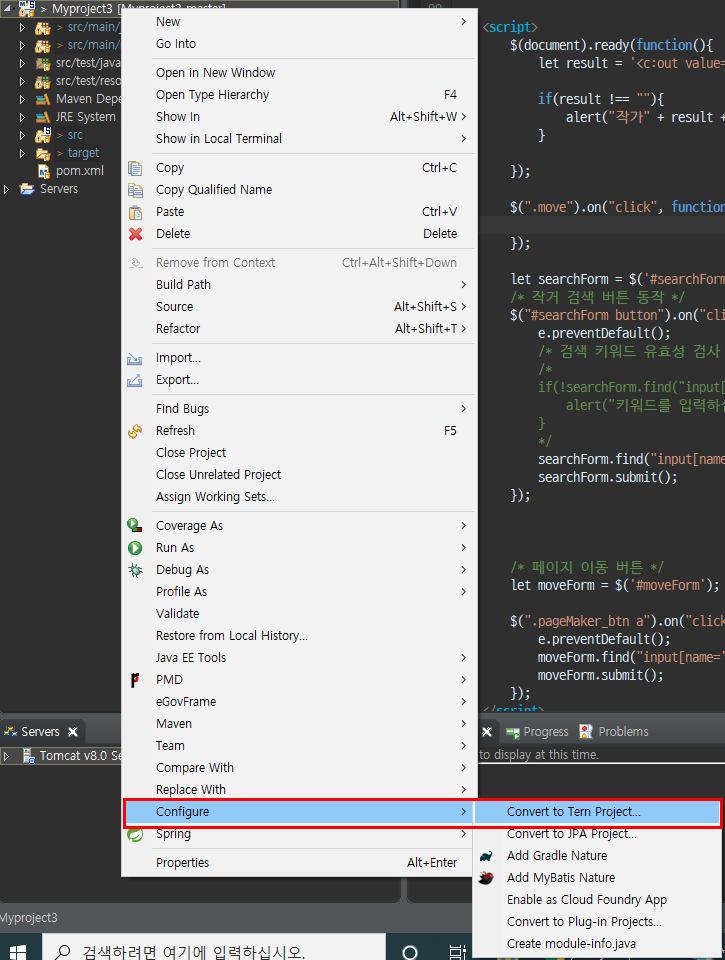
Task: Choose Add MyBatis Nature
Action: coord(597,878)
